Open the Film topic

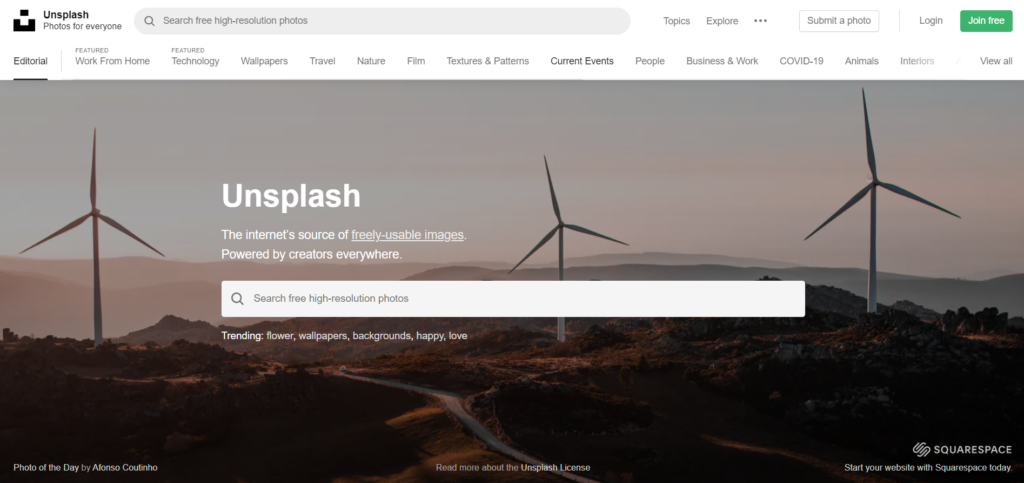pyautogui.click(x=416, y=61)
